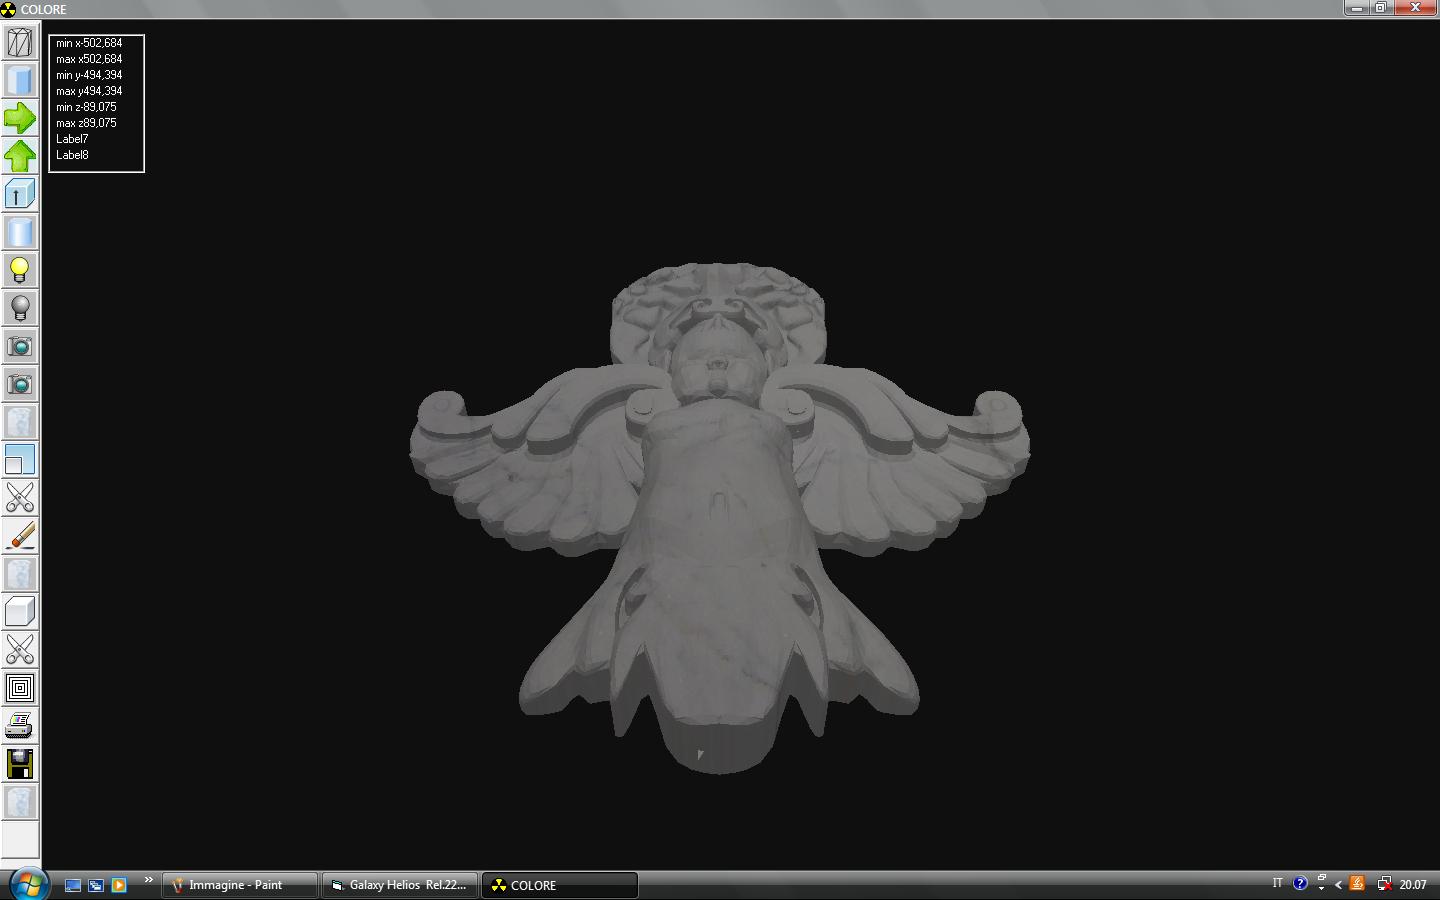Minimize the COLORE window
Screen dimensions: 1440x900
coord(1356,8)
